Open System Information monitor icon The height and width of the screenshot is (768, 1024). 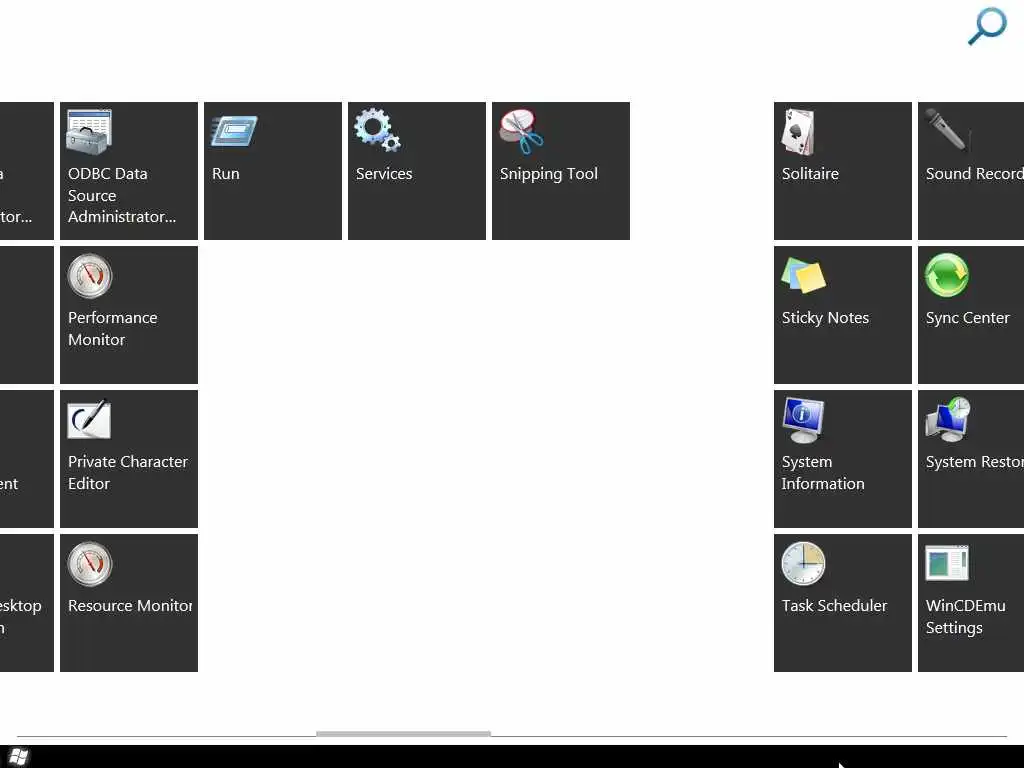click(x=803, y=420)
